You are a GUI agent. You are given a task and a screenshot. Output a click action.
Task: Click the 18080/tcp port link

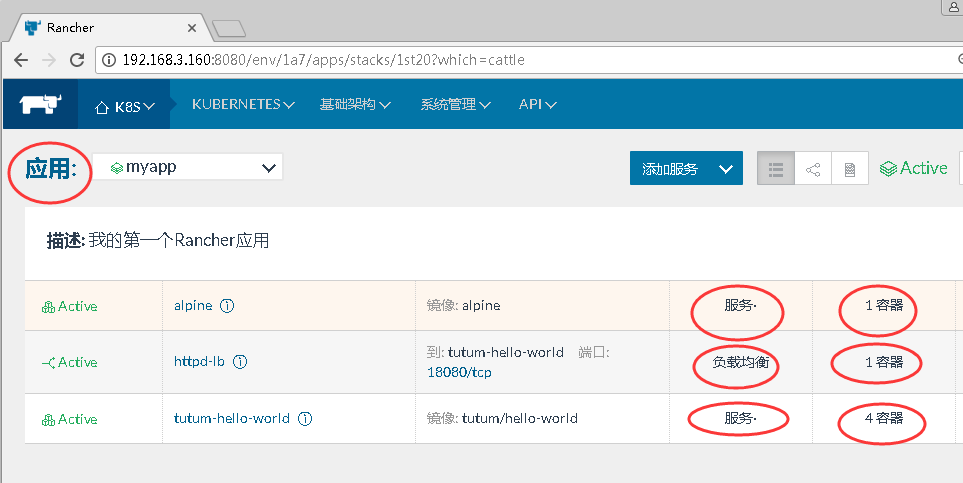[x=459, y=372]
